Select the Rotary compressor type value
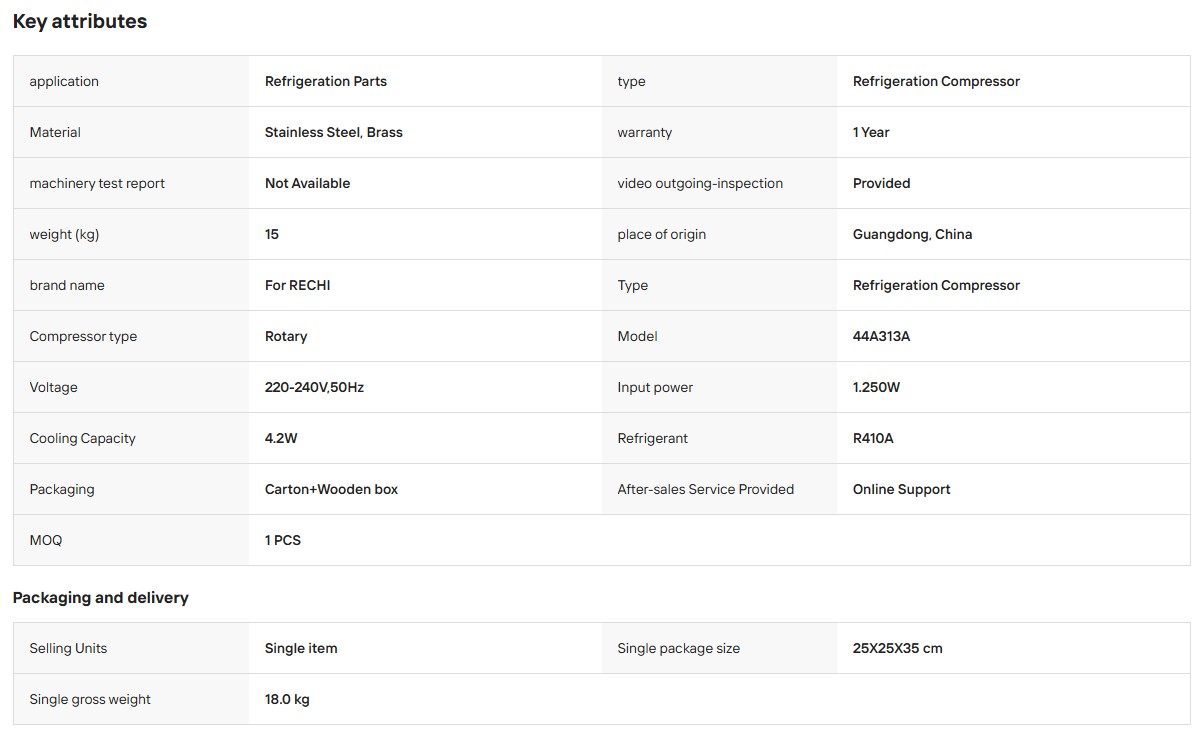 pyautogui.click(x=286, y=336)
